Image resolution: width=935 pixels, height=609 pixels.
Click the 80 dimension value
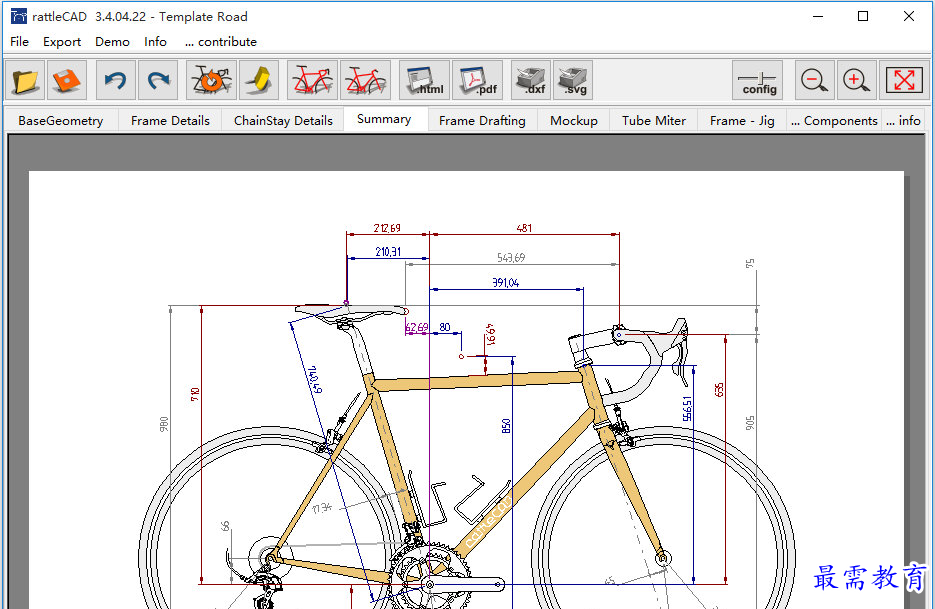click(x=445, y=327)
